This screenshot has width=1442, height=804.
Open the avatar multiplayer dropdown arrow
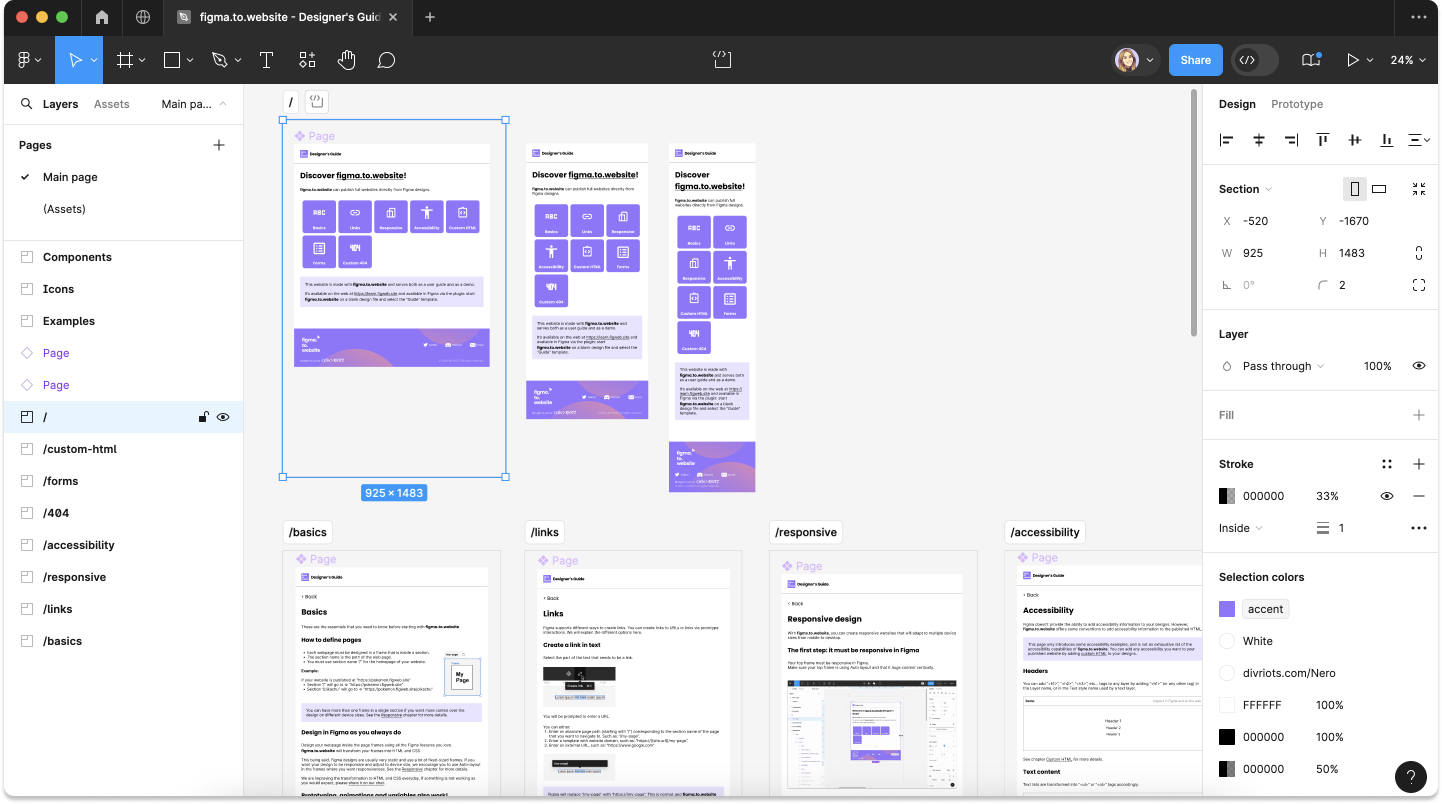1150,60
